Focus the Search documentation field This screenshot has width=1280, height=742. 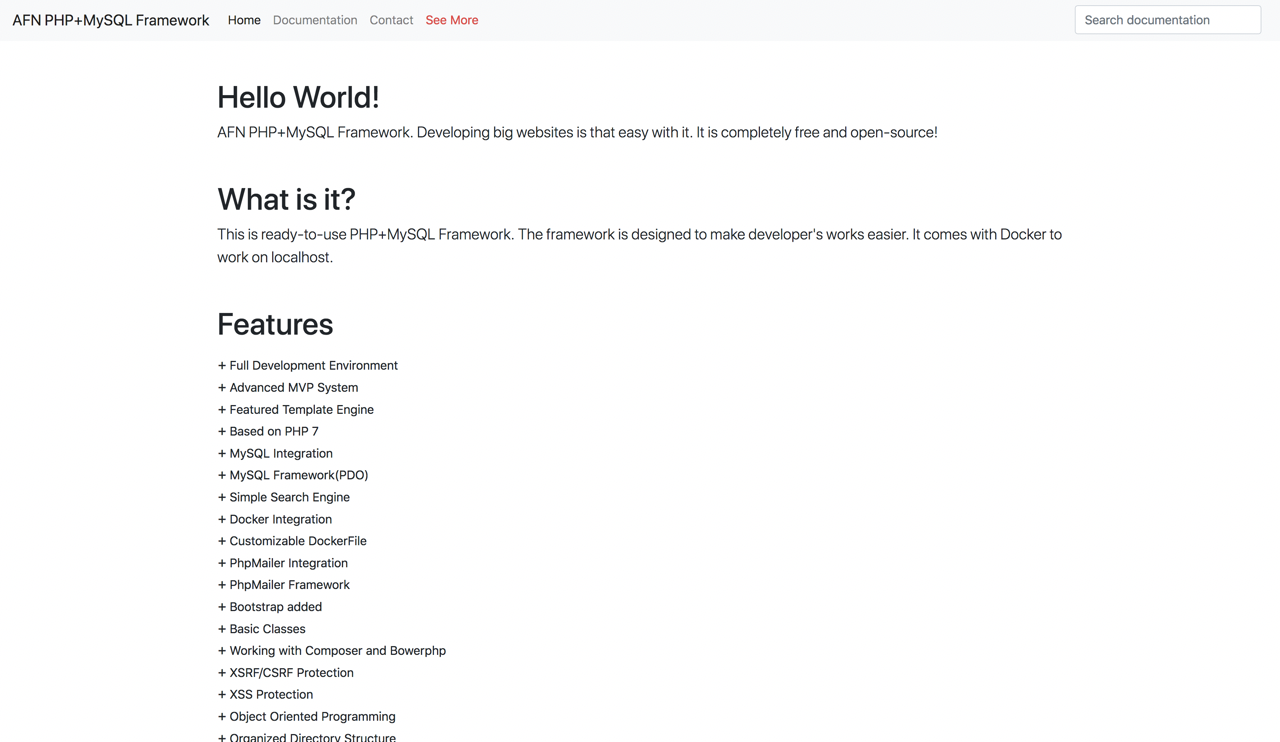click(1168, 20)
